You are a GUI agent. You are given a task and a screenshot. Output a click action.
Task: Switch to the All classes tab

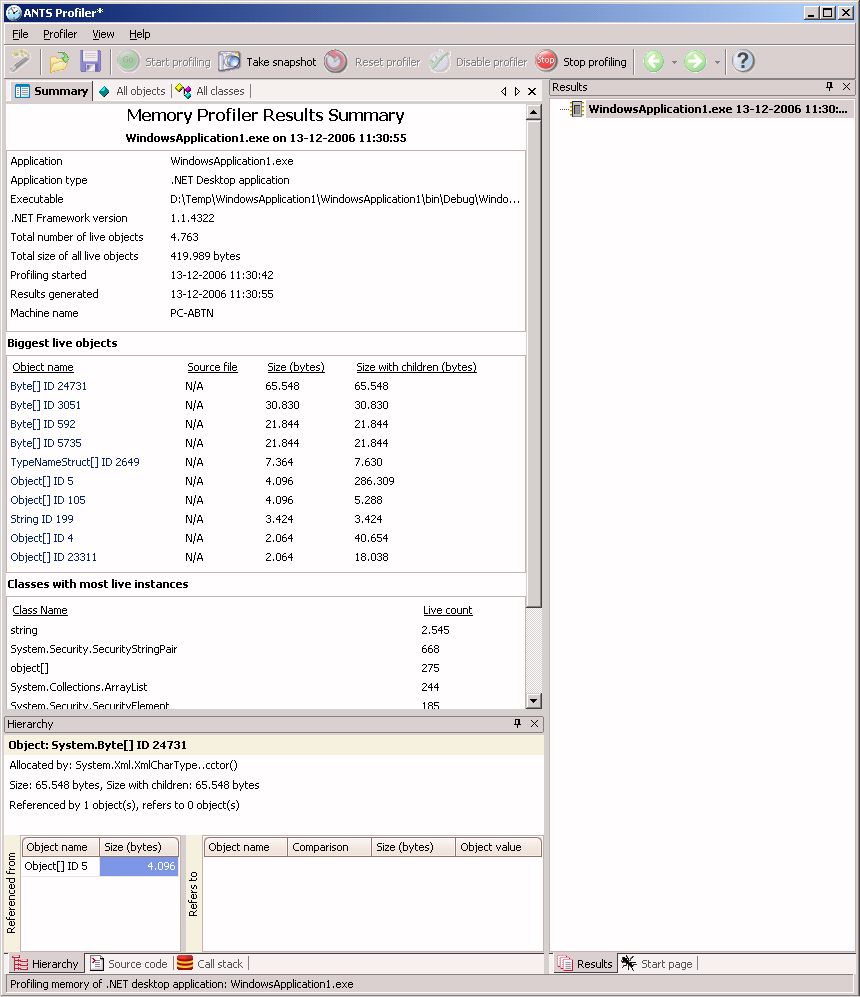point(211,91)
